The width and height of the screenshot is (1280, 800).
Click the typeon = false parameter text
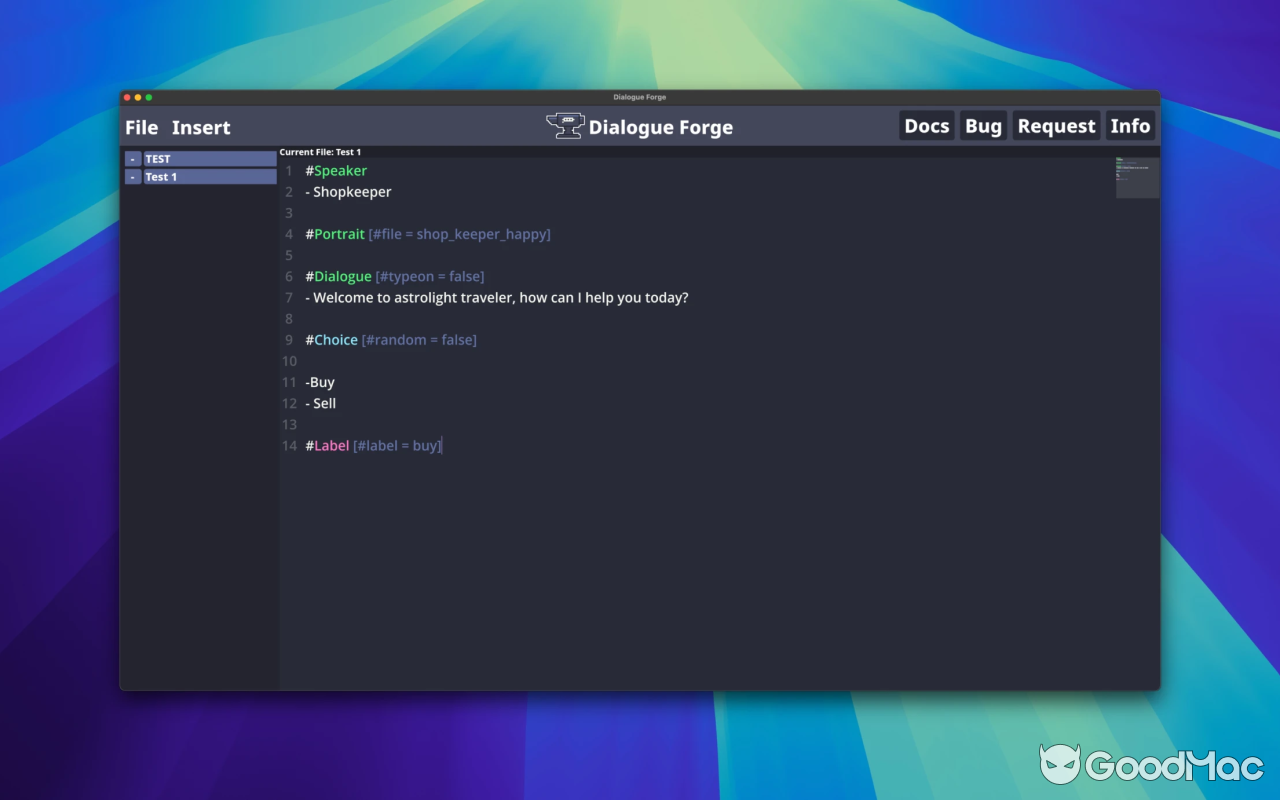(430, 276)
